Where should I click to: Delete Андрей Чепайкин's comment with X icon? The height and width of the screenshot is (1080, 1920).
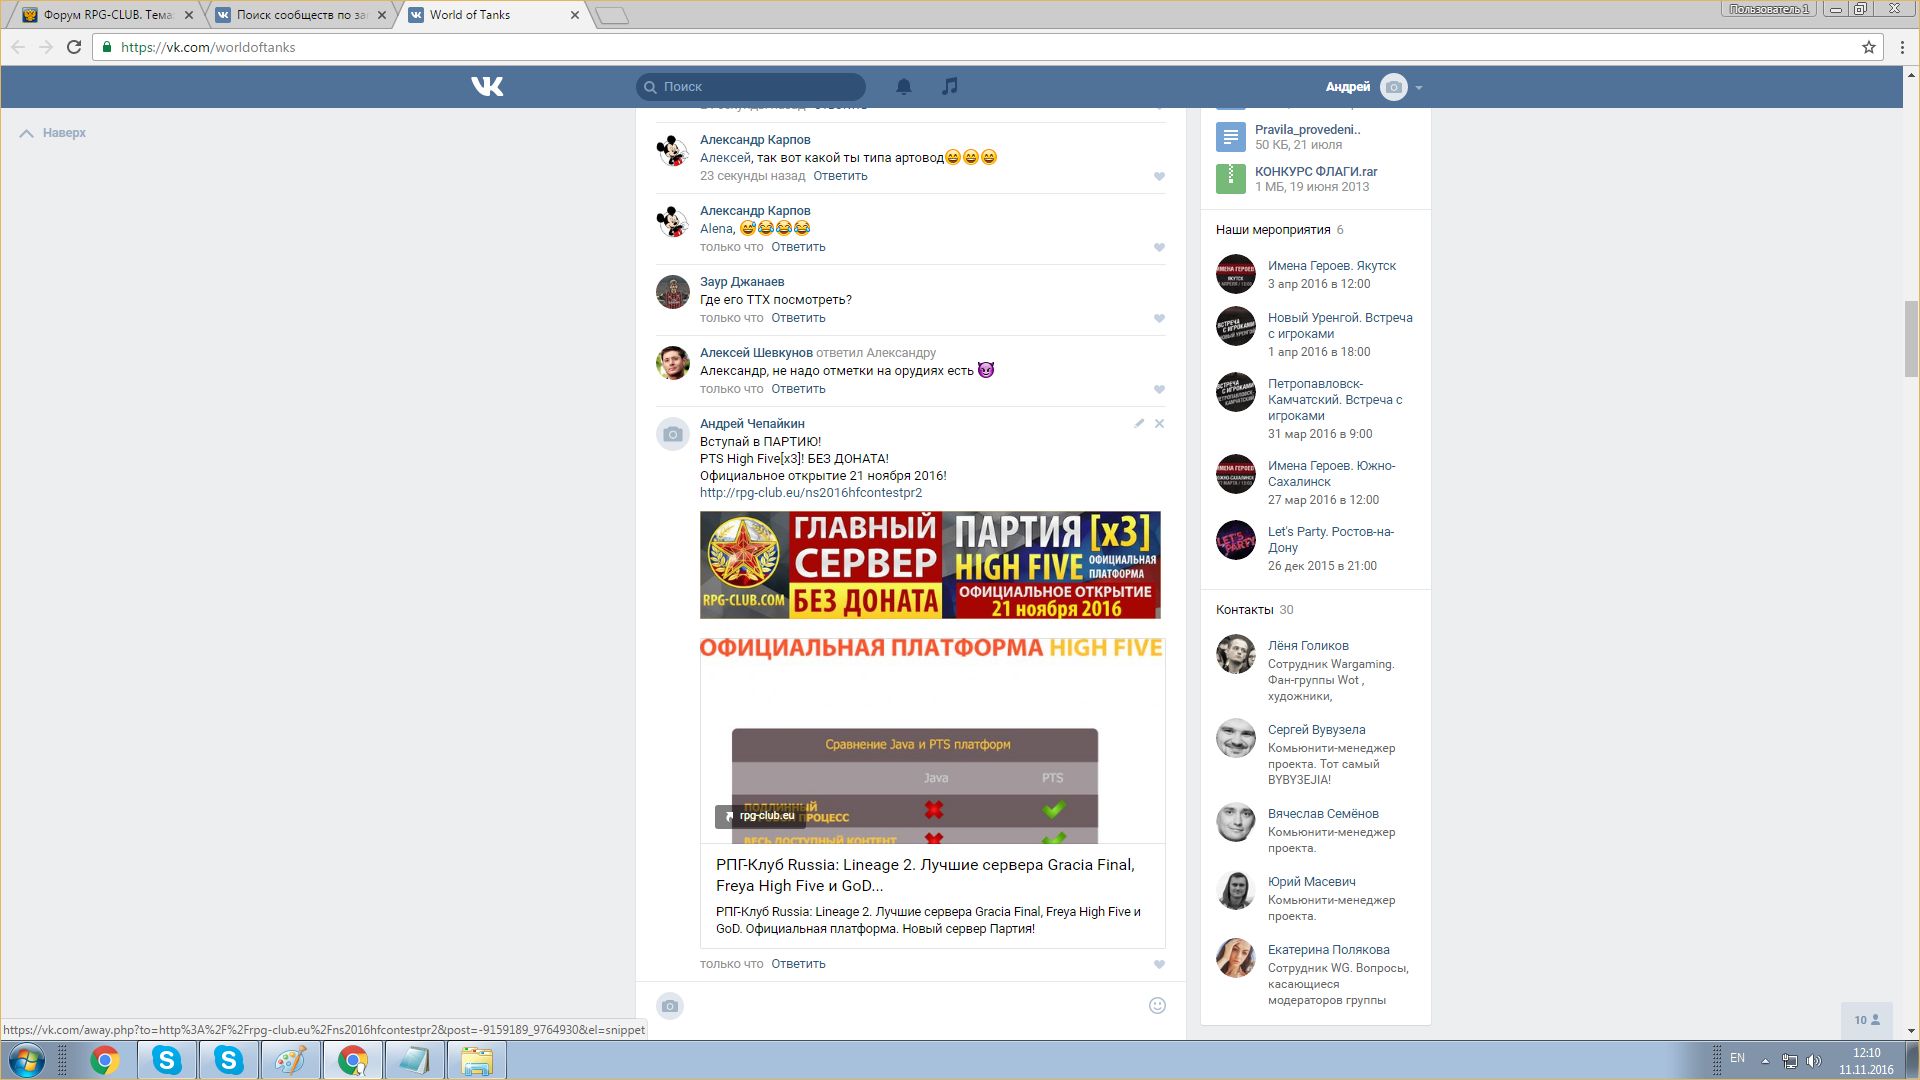point(1160,424)
